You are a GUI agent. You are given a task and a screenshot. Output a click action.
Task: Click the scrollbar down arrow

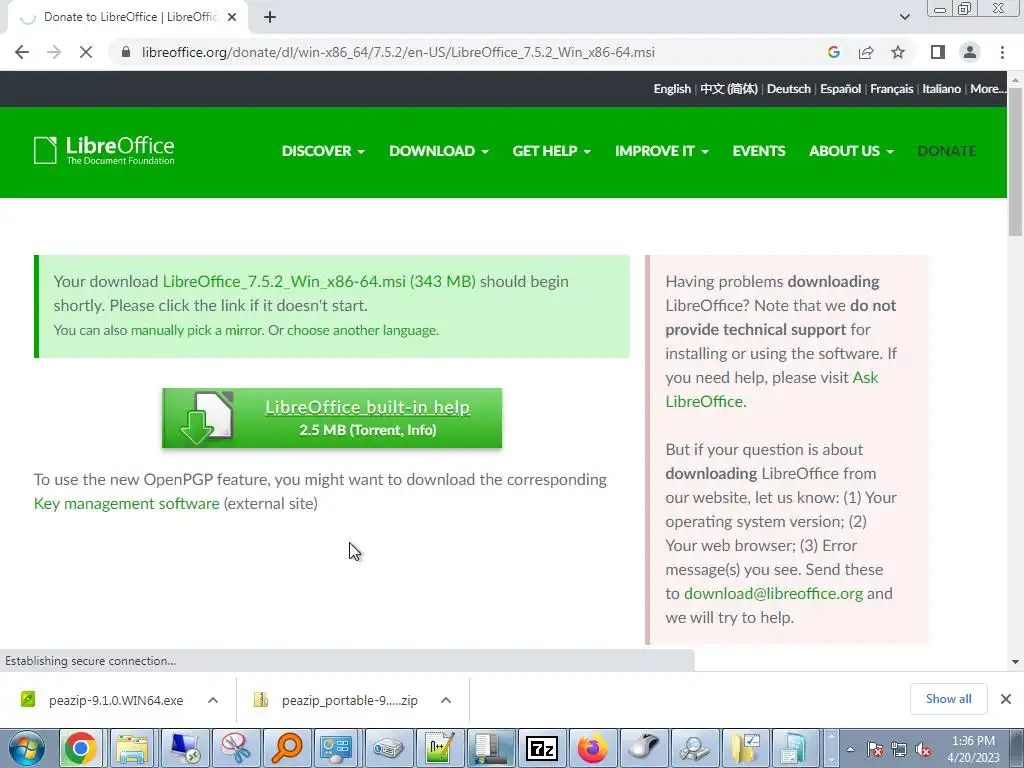(x=1015, y=662)
